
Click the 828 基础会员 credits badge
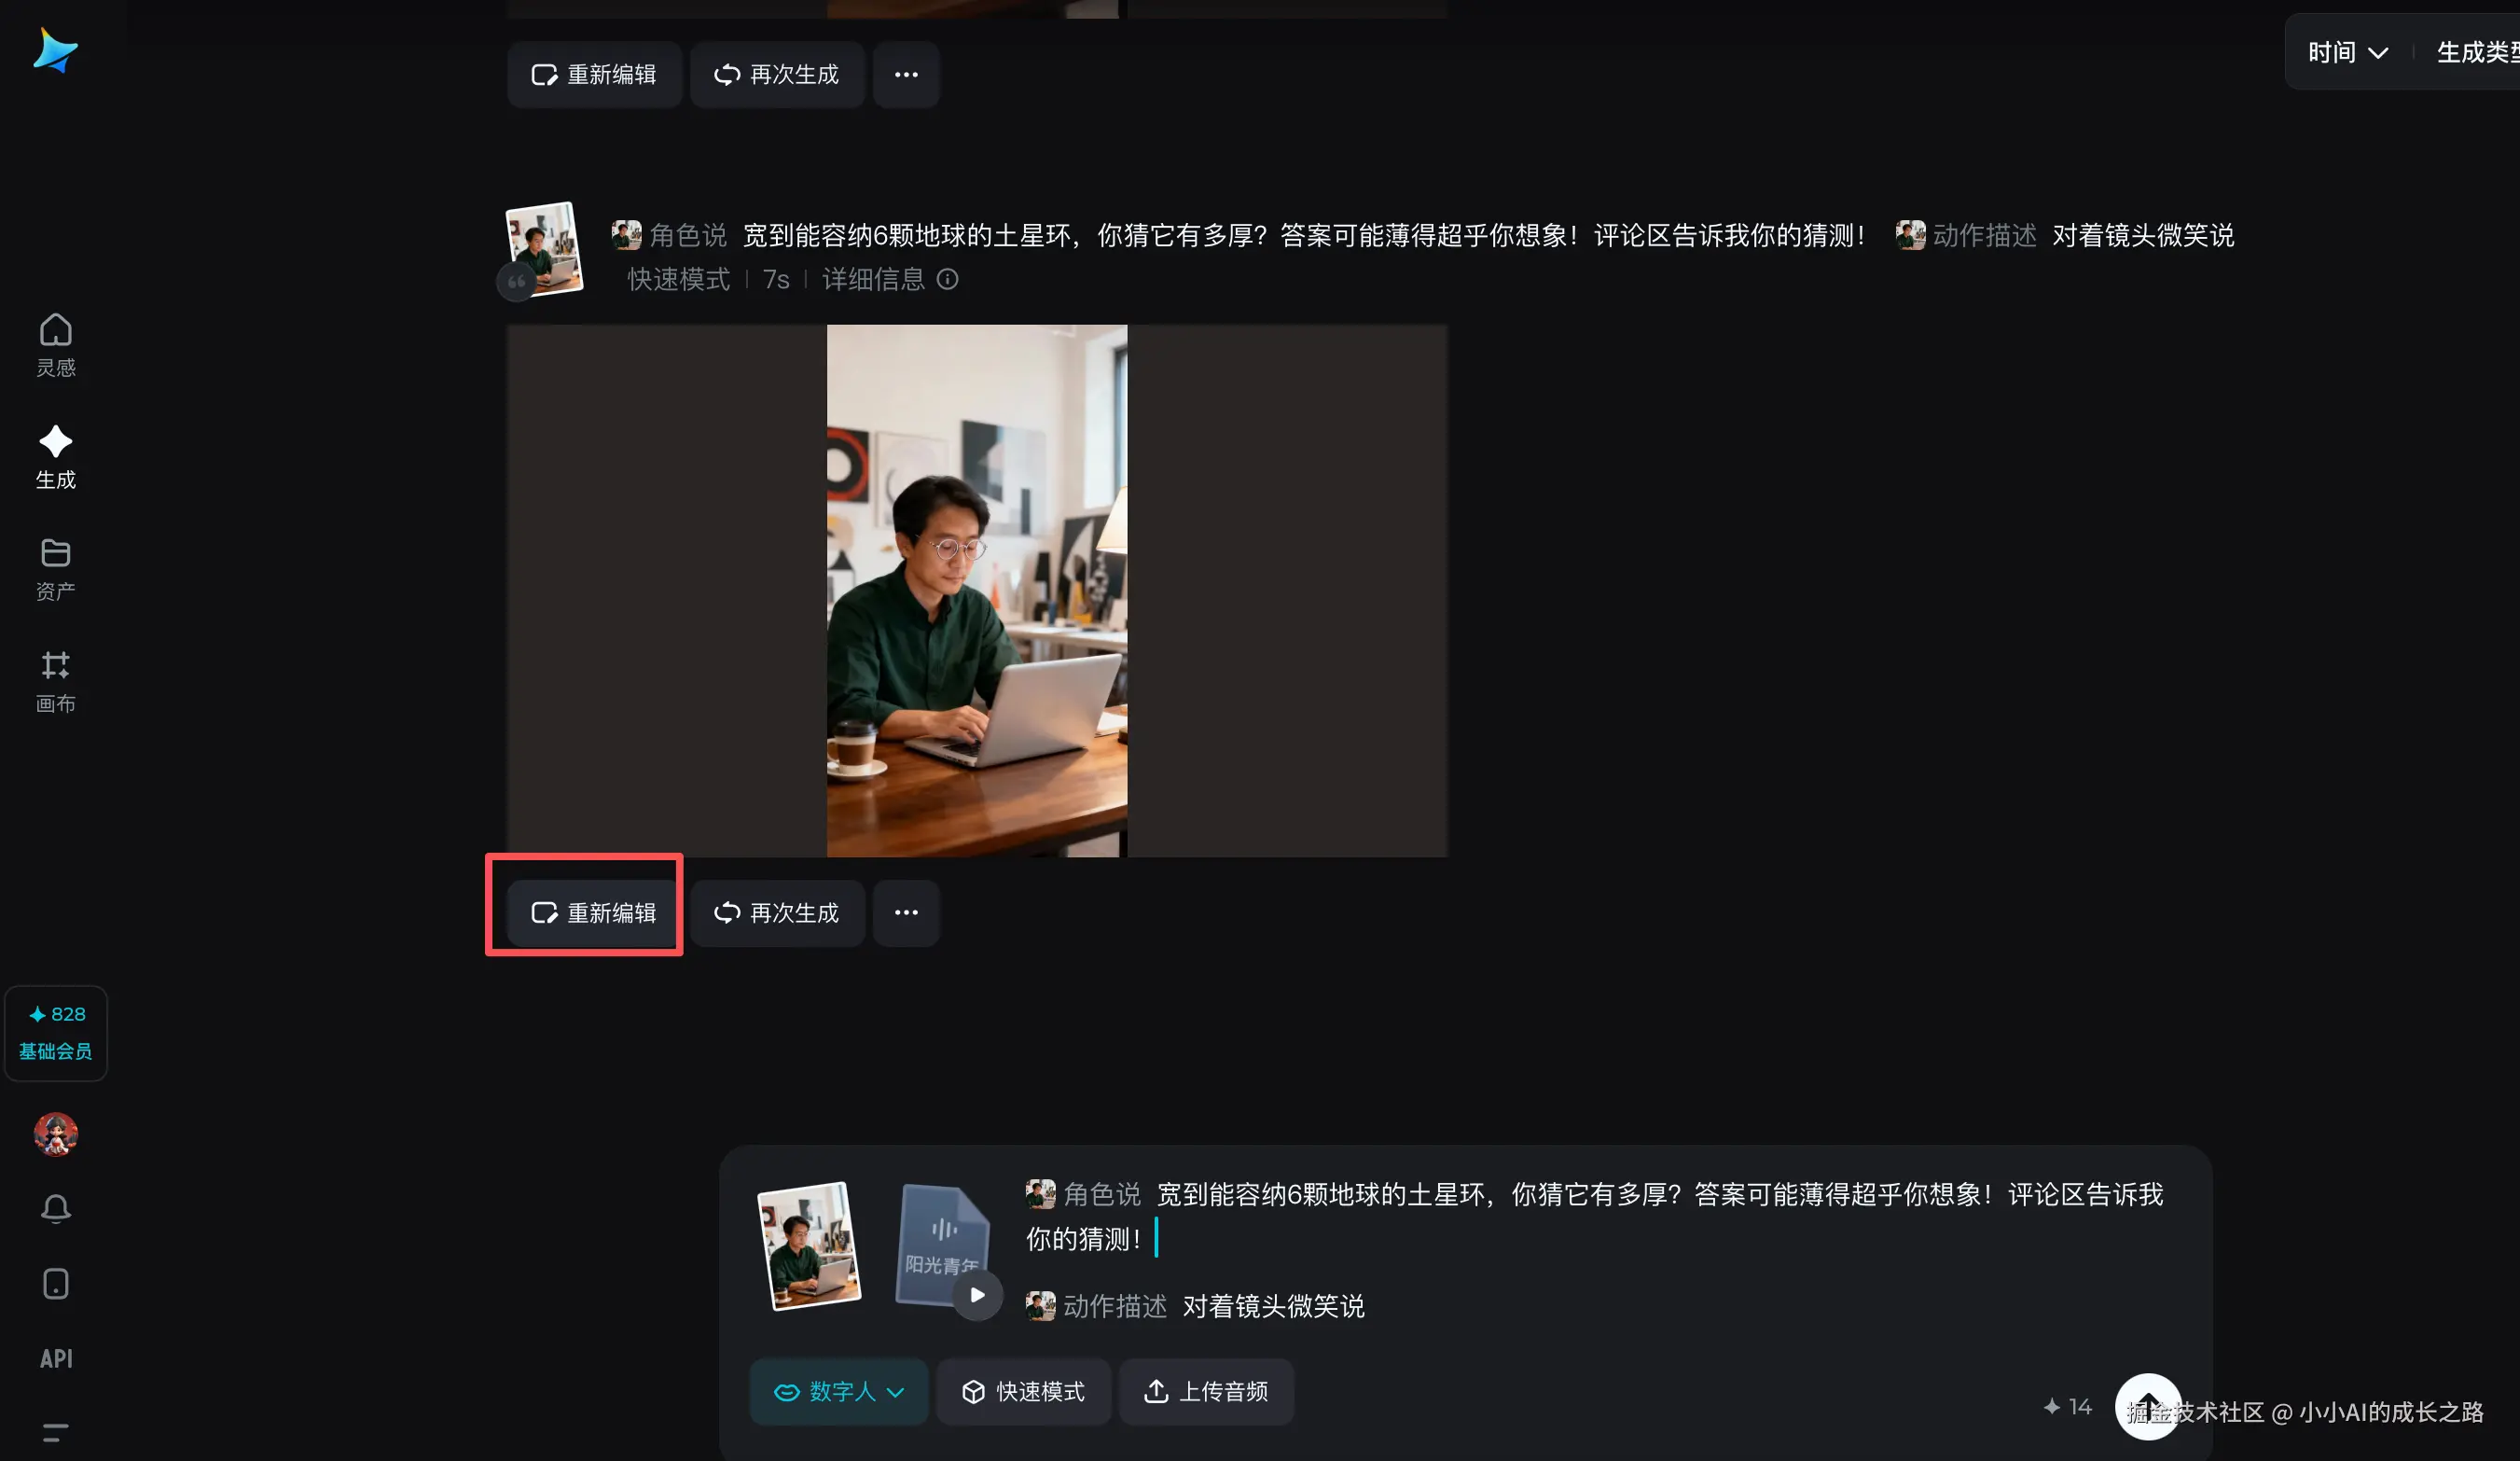55,1032
